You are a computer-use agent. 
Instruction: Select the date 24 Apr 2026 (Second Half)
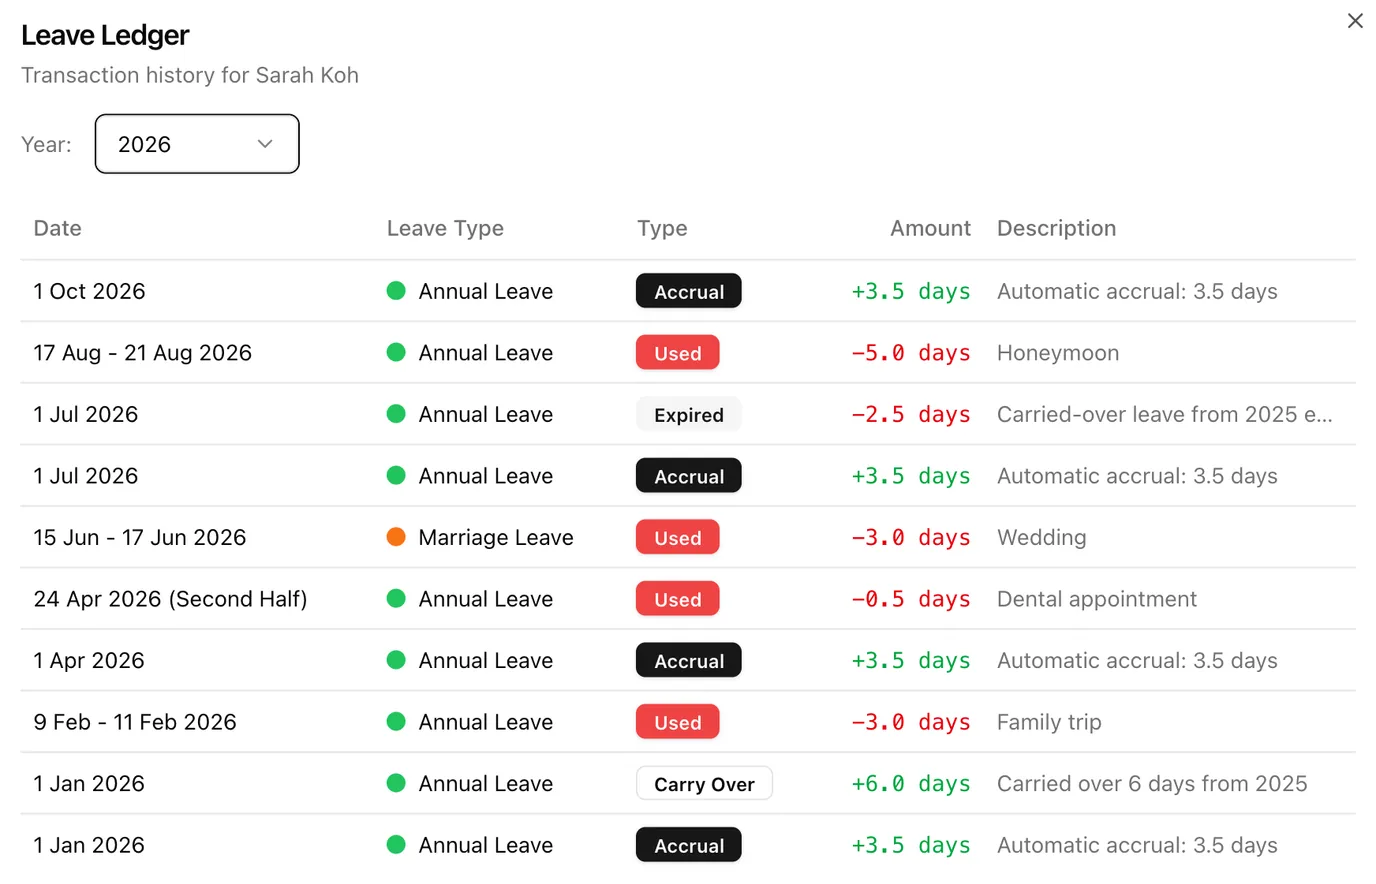171,599
